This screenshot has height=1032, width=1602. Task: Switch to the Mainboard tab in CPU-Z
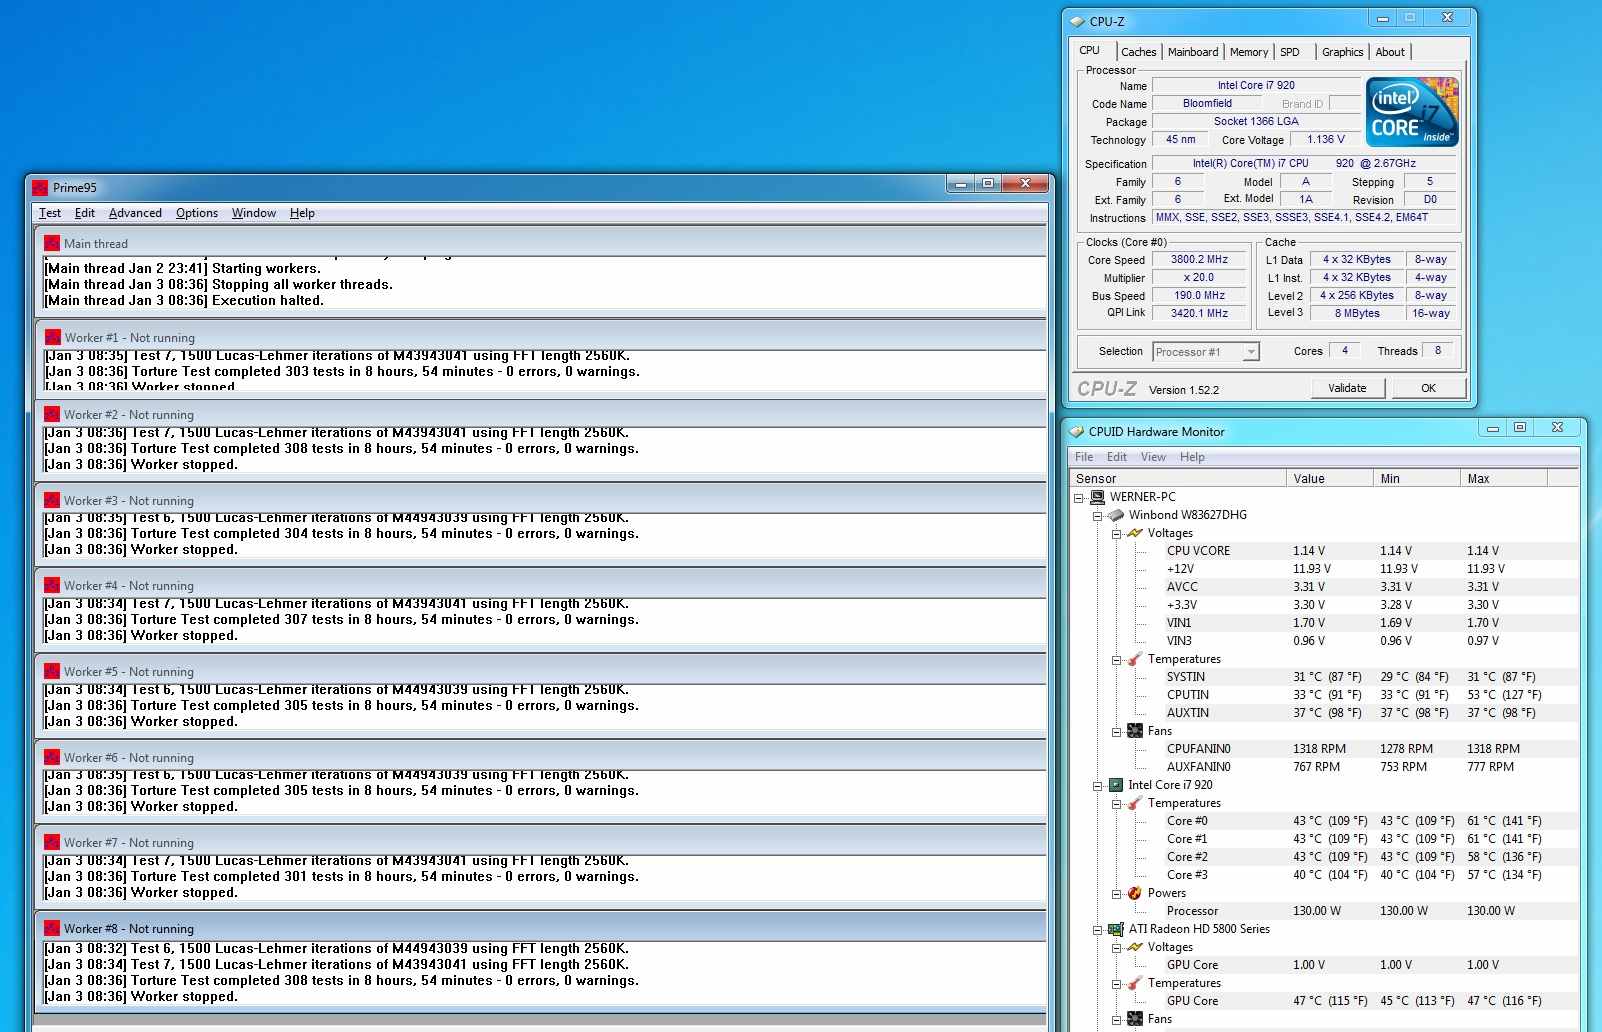click(1193, 52)
